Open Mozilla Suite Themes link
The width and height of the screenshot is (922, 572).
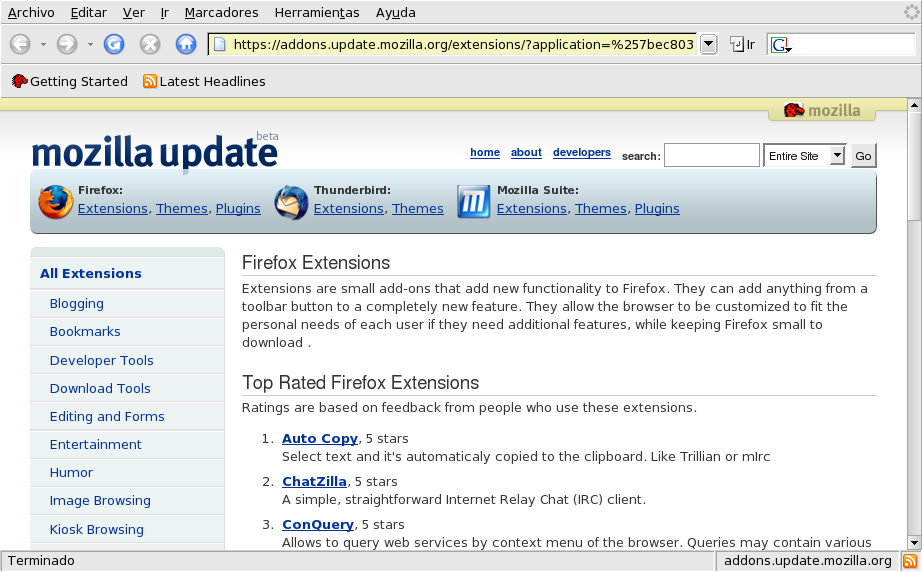[x=600, y=209]
